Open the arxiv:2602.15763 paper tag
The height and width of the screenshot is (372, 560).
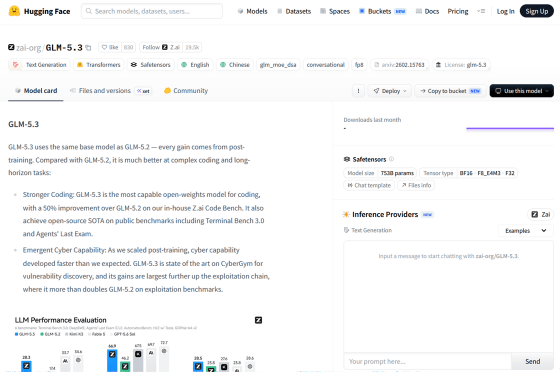pos(399,65)
